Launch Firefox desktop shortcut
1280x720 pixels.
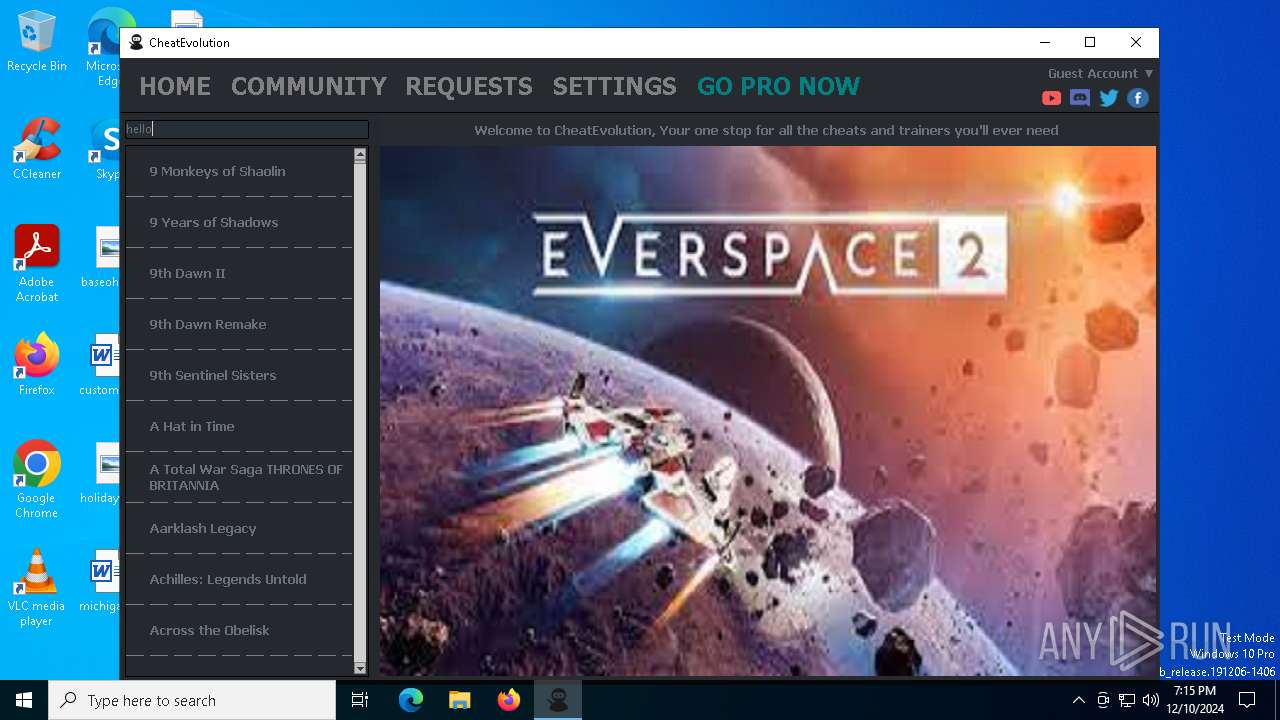tap(37, 365)
